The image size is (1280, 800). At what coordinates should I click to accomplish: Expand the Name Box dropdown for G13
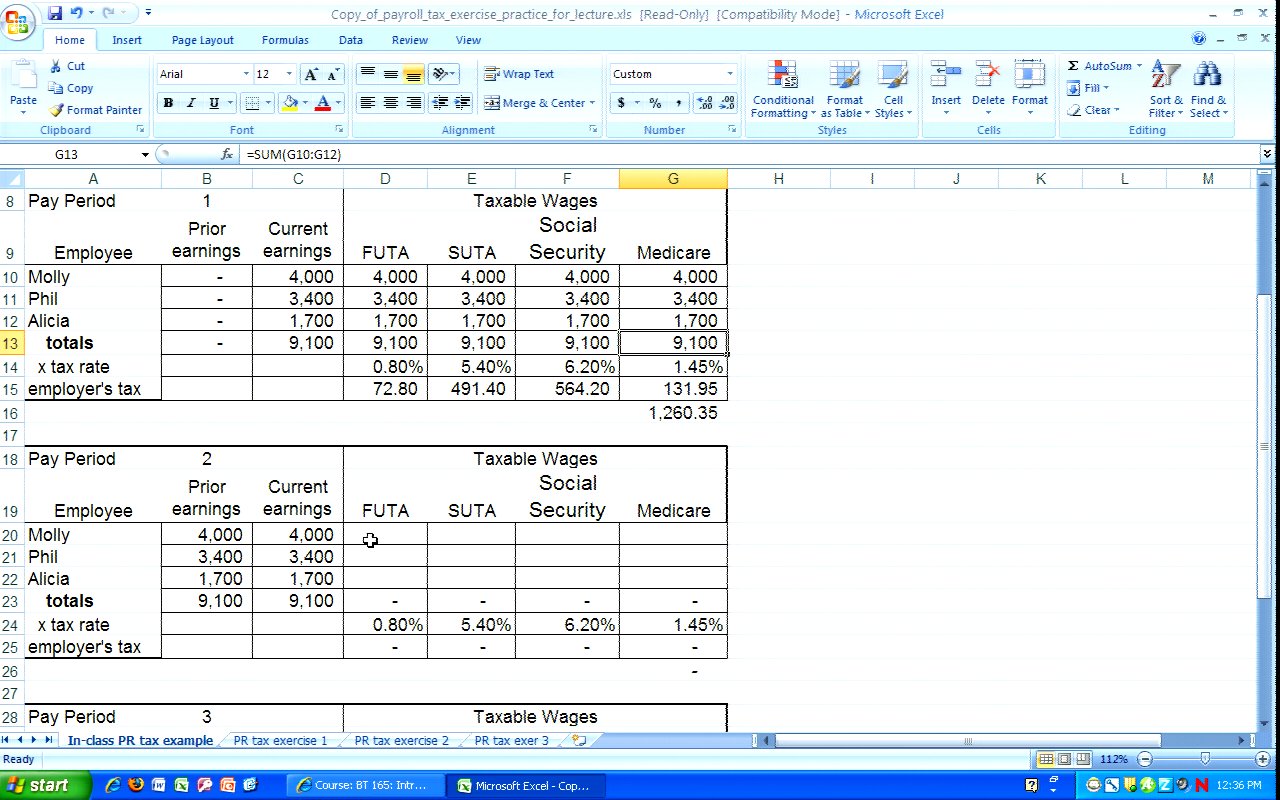coord(145,155)
